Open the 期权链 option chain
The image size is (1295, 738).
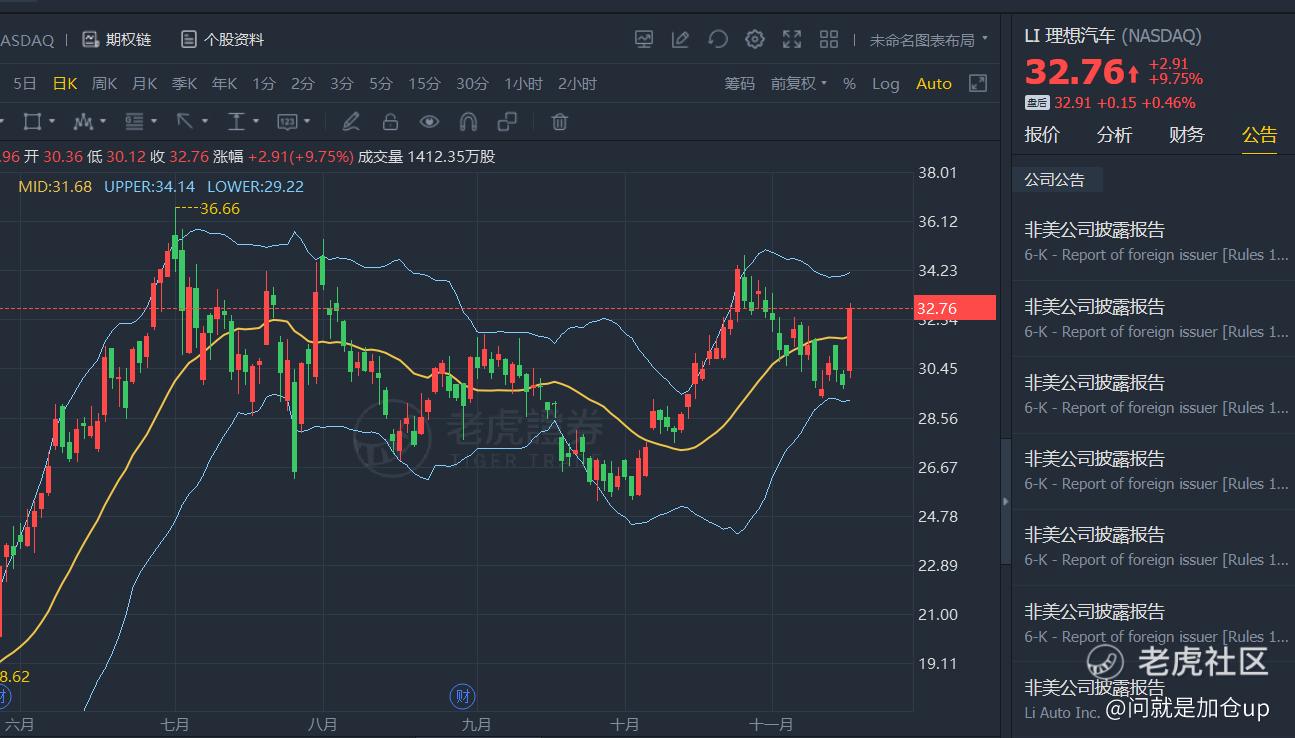pos(117,40)
